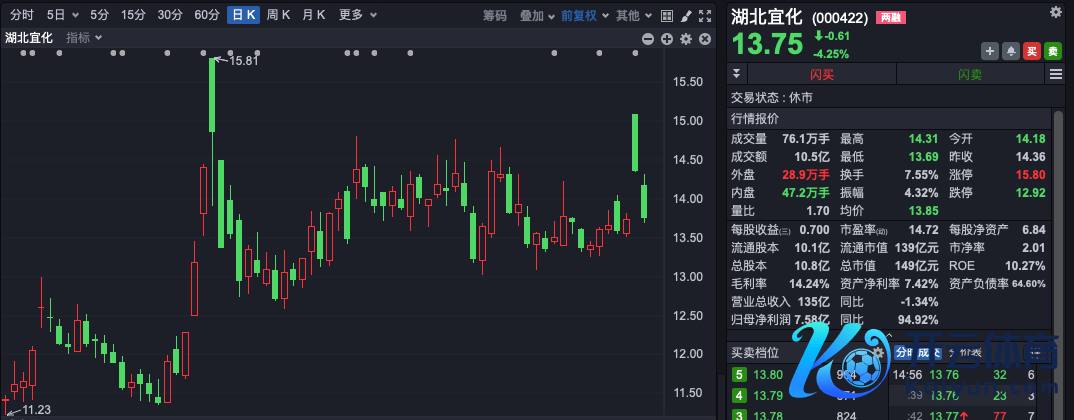
Task: Open chart settings gear icon
Action: (685, 38)
